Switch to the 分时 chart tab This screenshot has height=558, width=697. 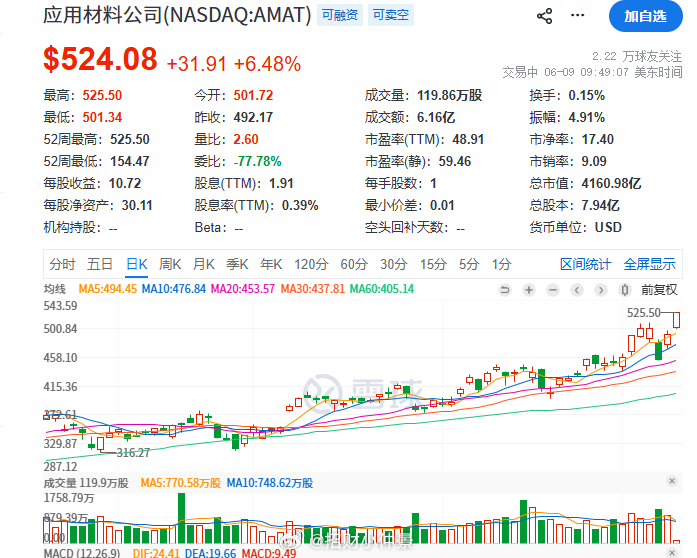[62, 264]
